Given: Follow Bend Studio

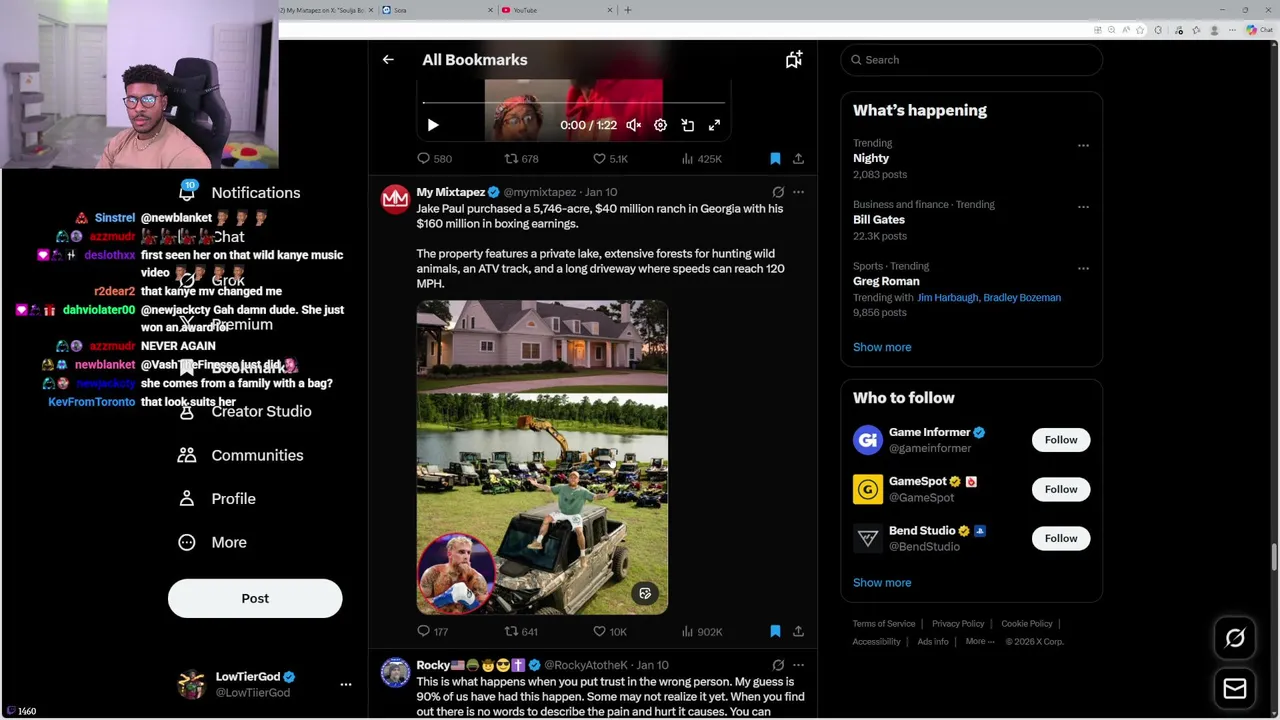Looking at the screenshot, I should (x=1061, y=538).
